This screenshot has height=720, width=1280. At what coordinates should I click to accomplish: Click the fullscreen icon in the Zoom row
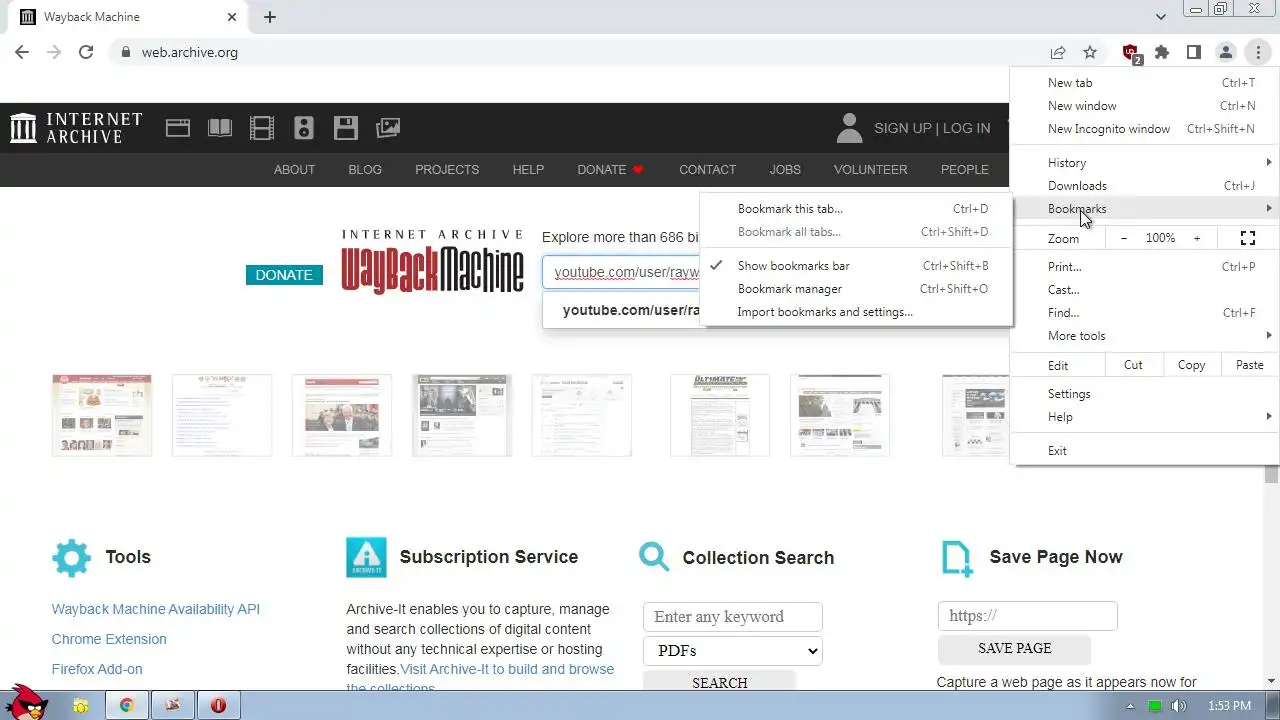(x=1247, y=238)
